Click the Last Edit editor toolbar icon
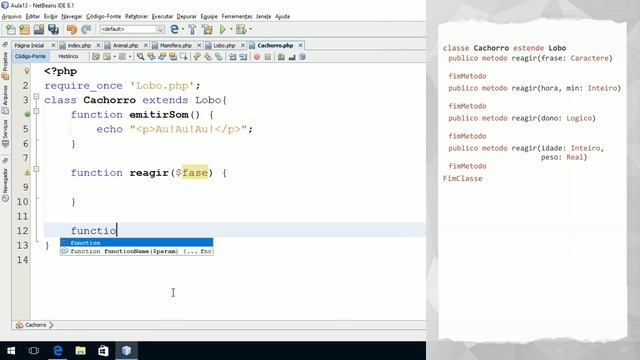 pyautogui.click(x=96, y=57)
